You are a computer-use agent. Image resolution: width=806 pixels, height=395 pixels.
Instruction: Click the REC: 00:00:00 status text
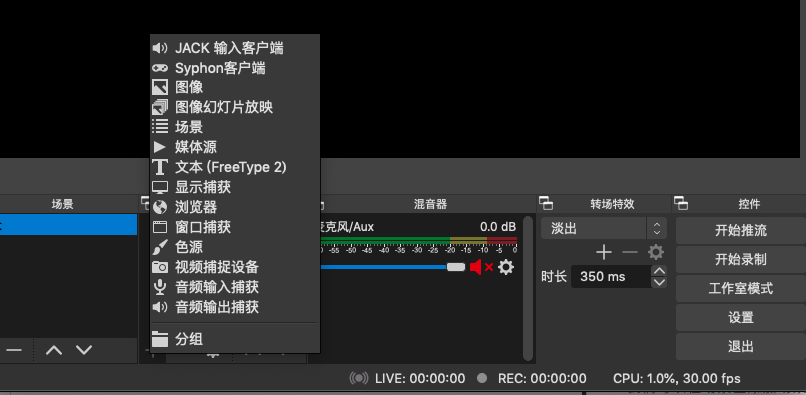point(542,379)
